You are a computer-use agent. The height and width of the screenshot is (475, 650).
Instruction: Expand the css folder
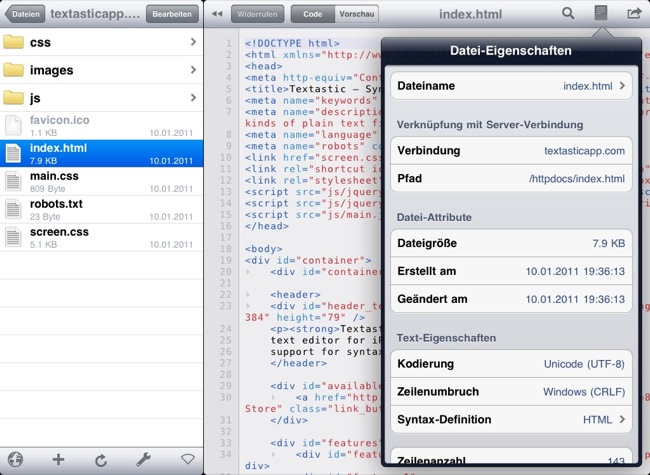tap(101, 43)
